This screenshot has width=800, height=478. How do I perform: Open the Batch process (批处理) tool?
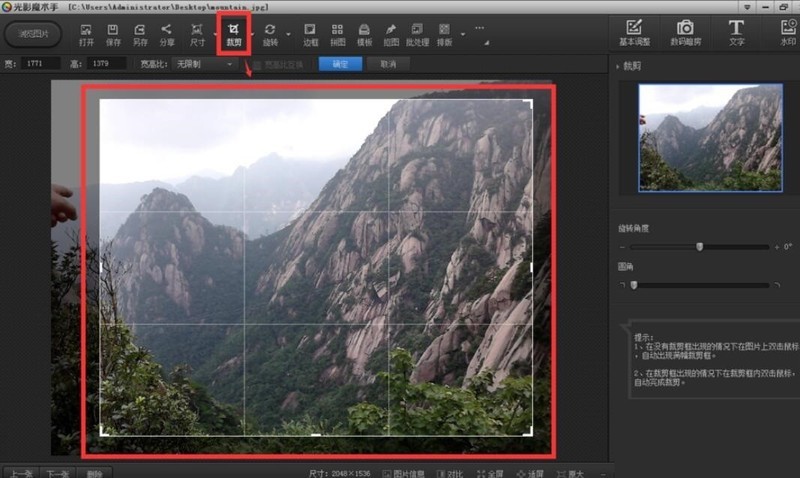click(416, 34)
